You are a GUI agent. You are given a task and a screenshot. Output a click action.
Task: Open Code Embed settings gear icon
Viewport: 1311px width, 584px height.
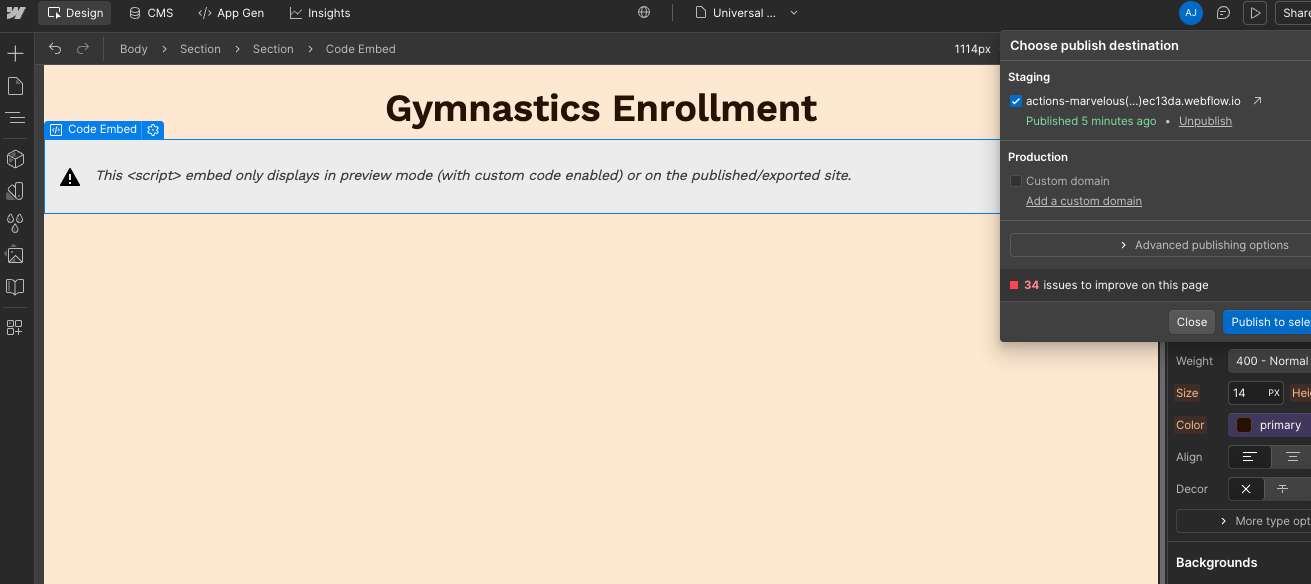coord(153,130)
